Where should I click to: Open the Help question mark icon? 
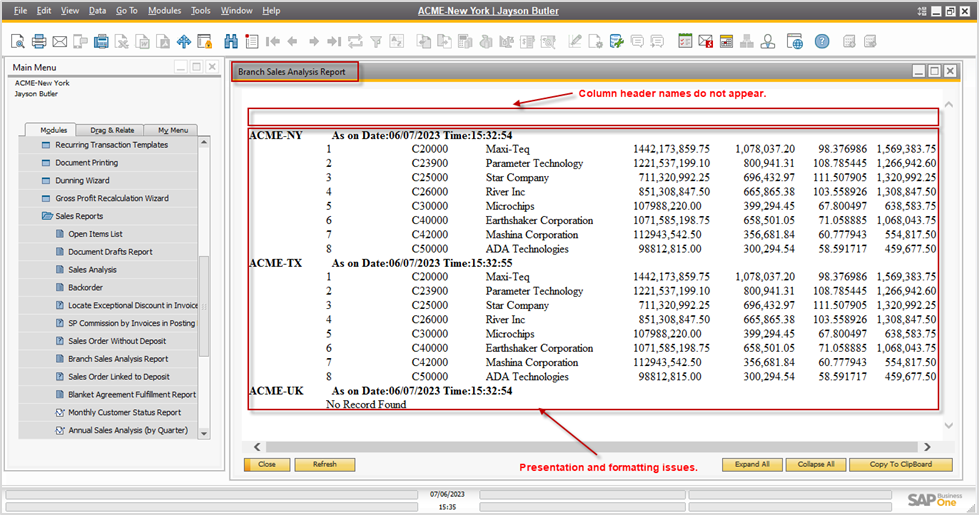[821, 42]
